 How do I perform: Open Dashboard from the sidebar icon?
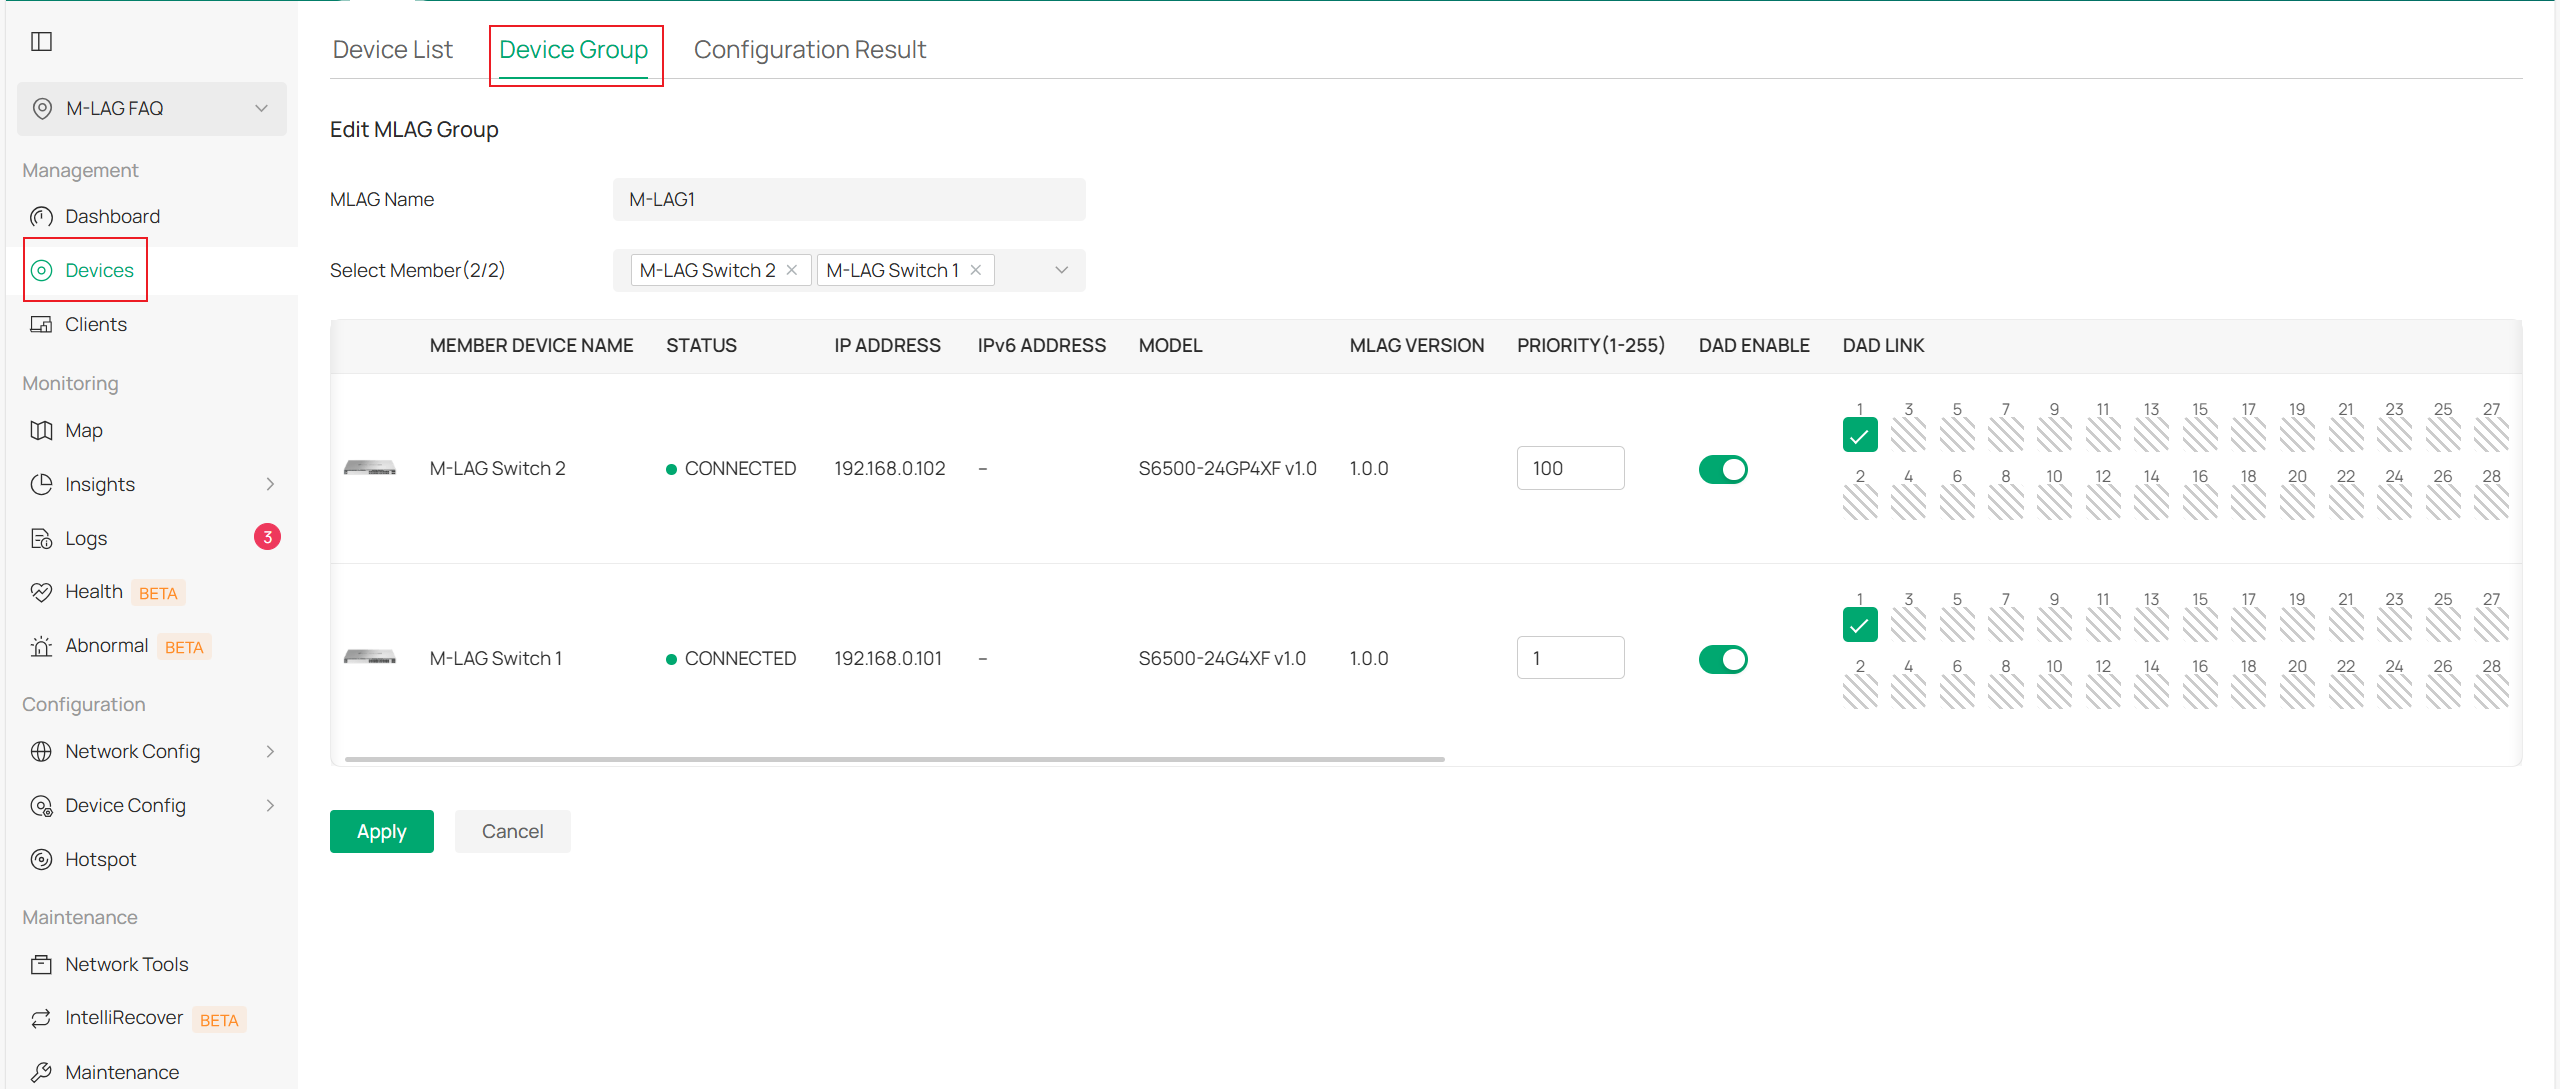(41, 217)
